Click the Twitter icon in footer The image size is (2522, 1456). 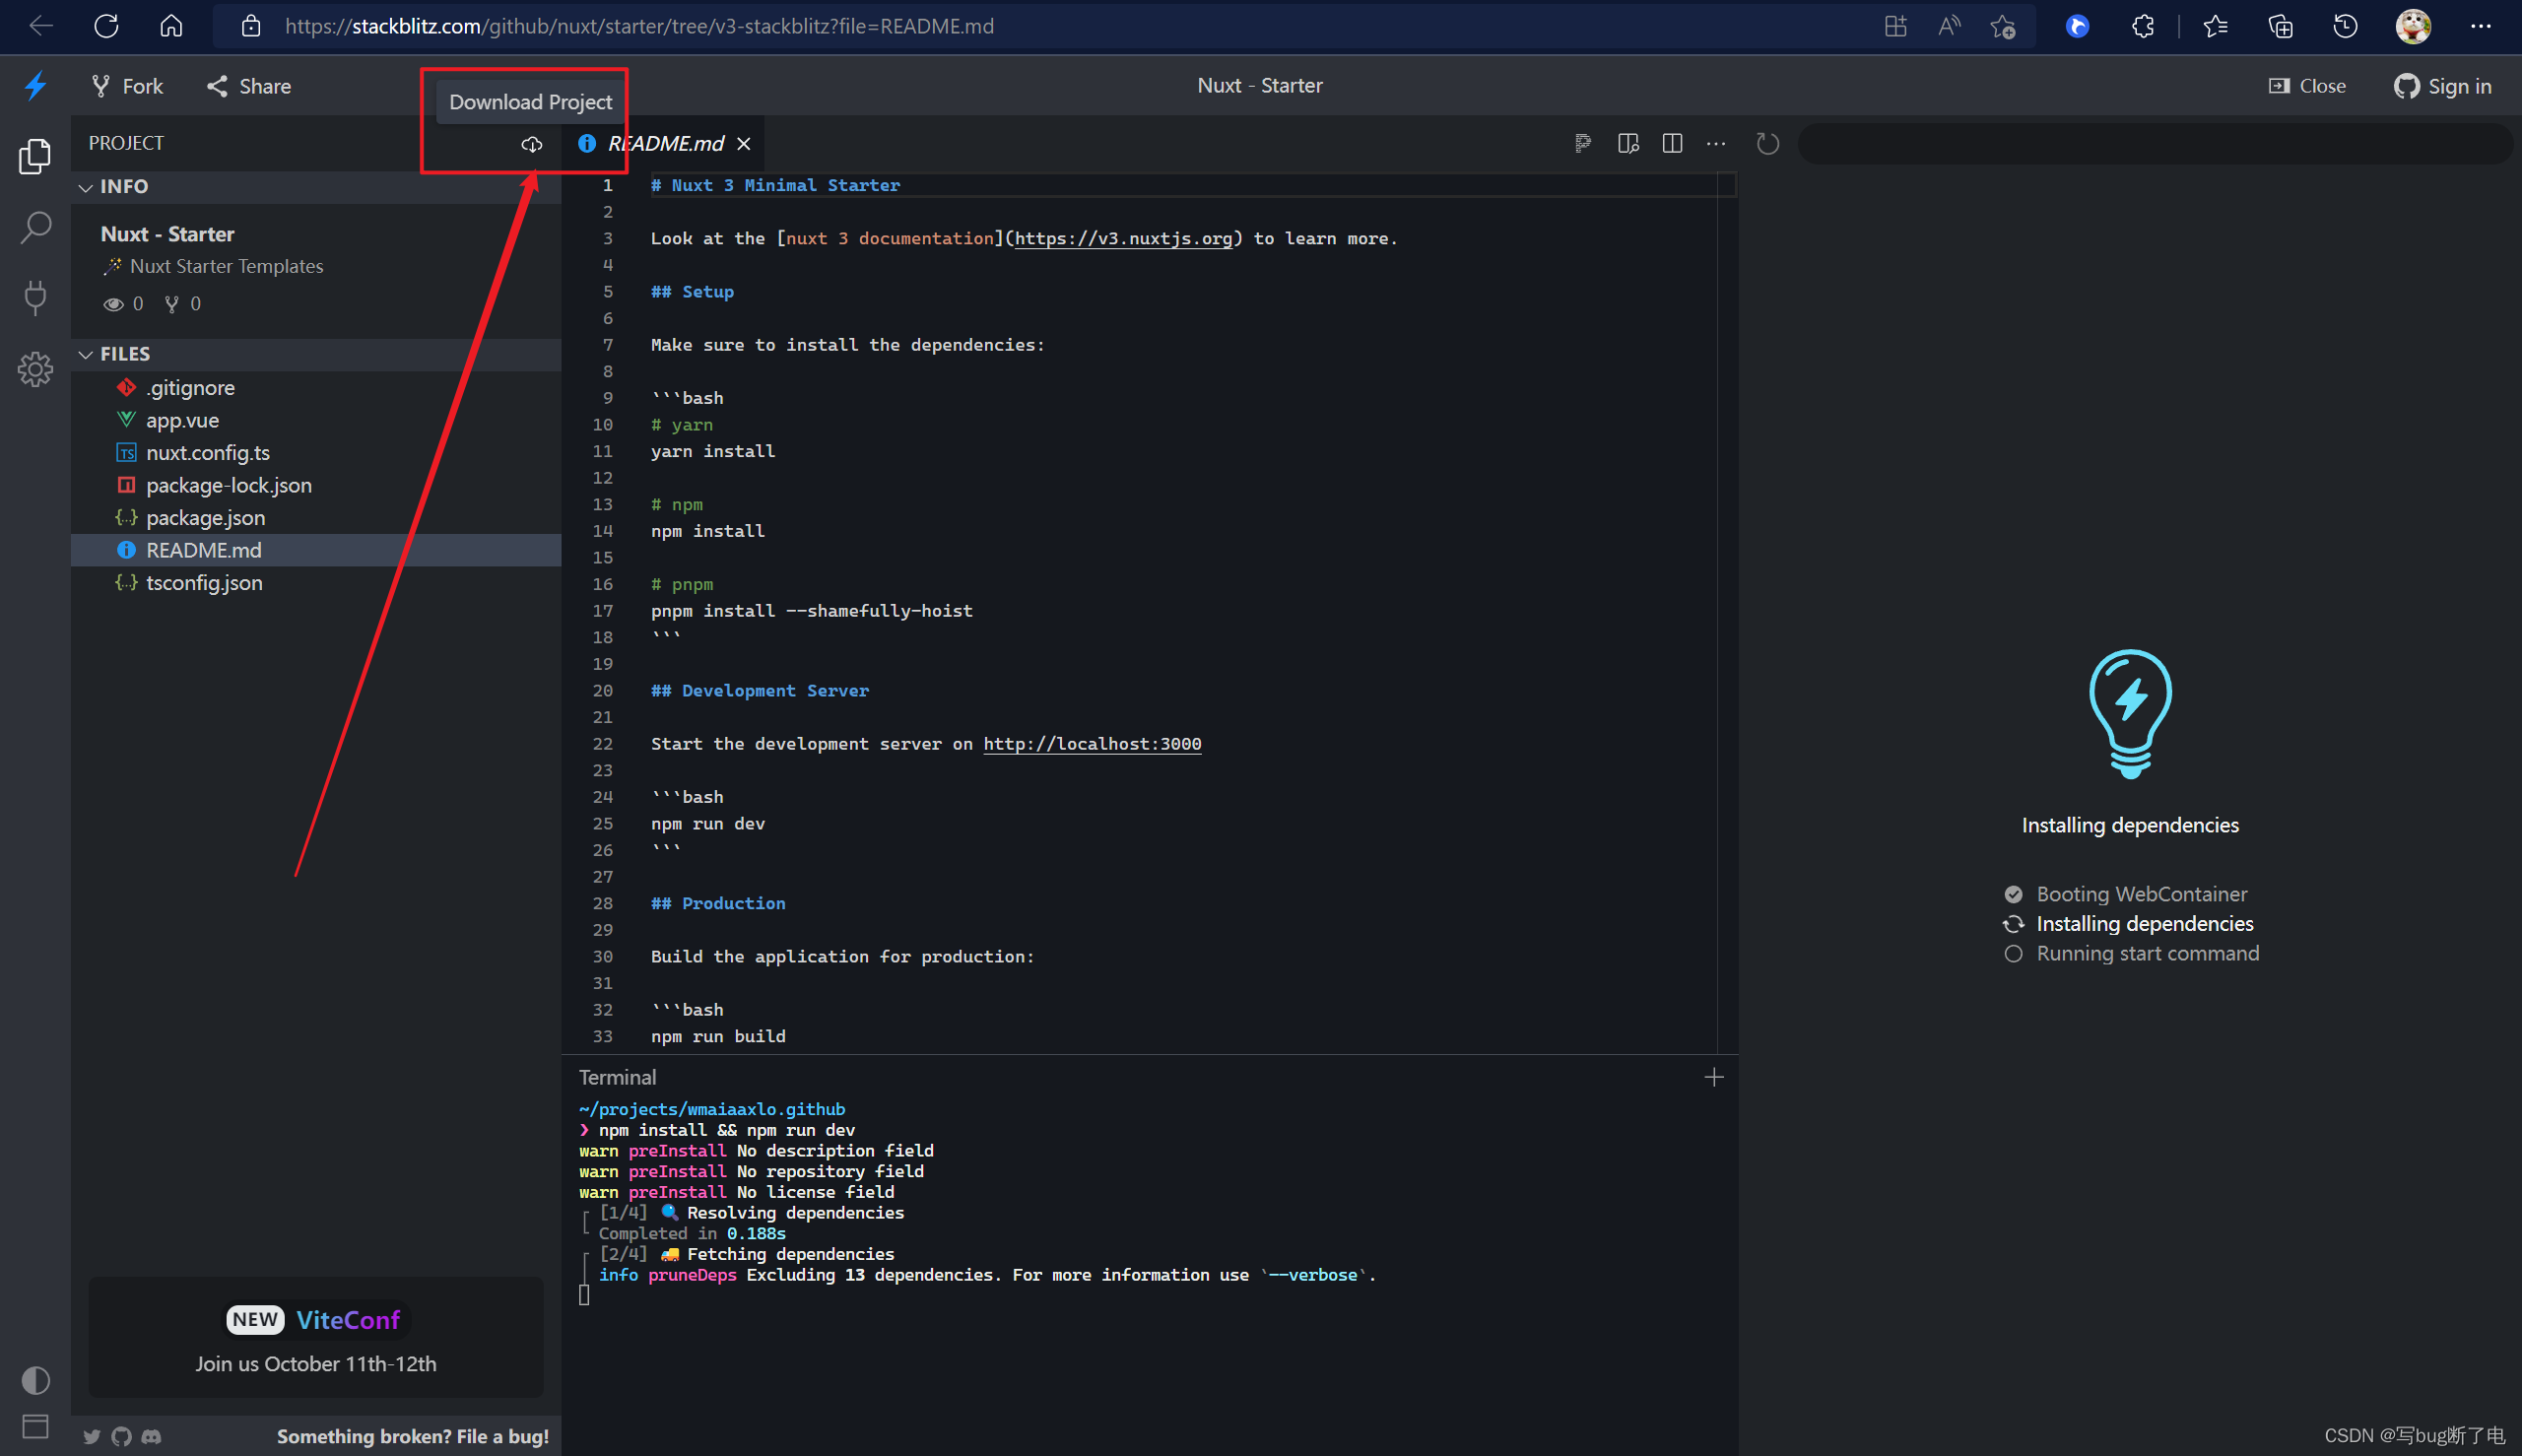(x=92, y=1437)
